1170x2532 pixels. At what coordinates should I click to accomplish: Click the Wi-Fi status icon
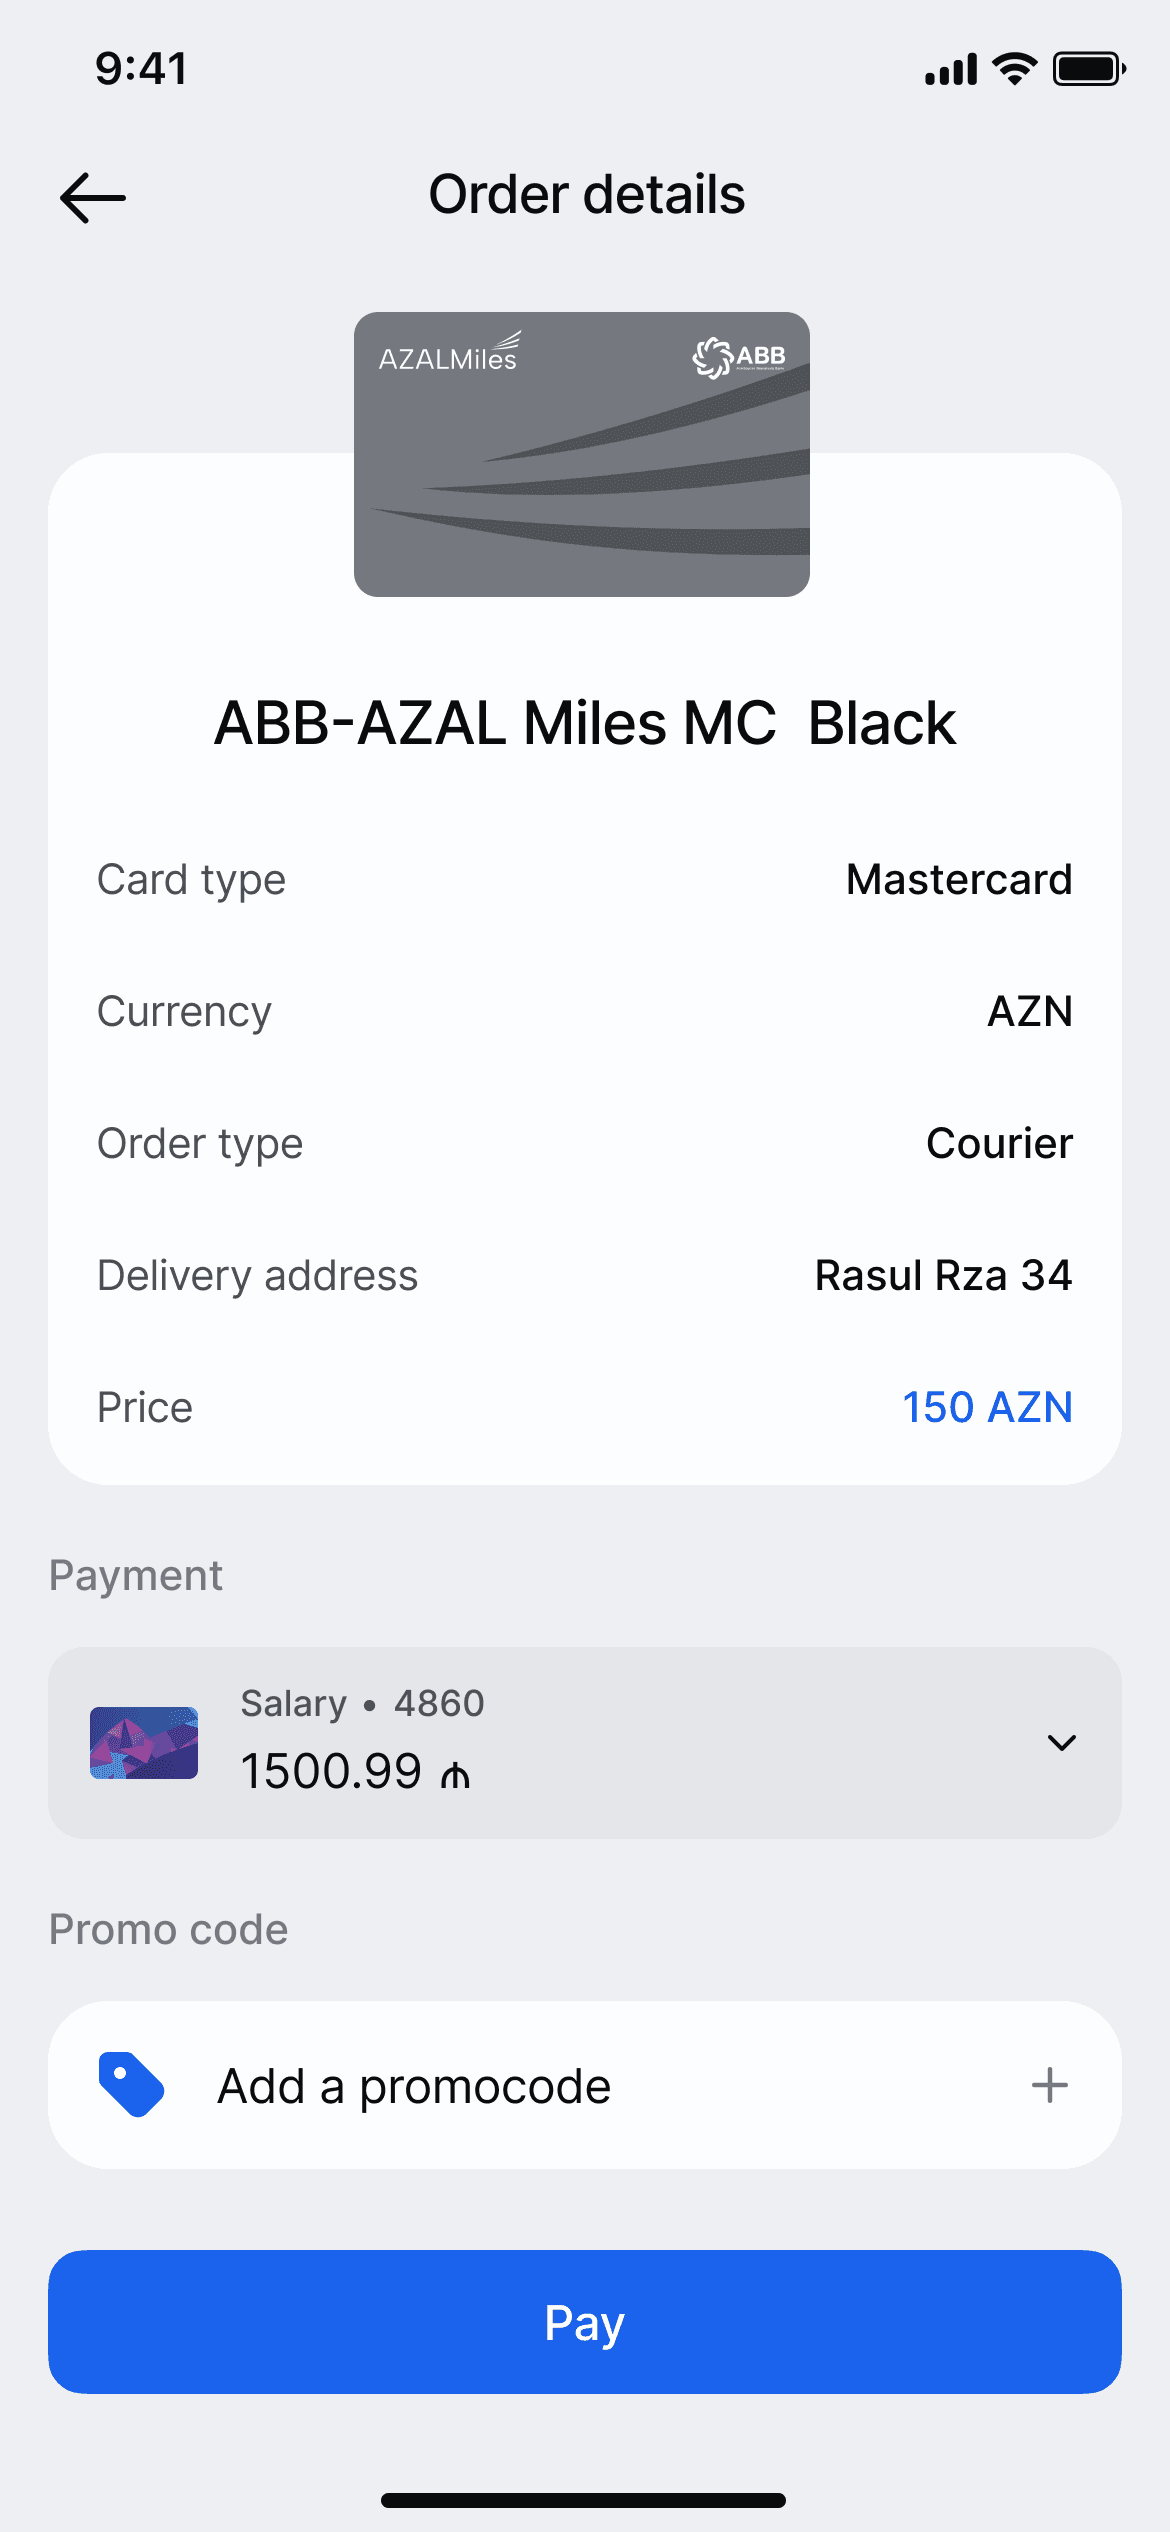point(1014,69)
